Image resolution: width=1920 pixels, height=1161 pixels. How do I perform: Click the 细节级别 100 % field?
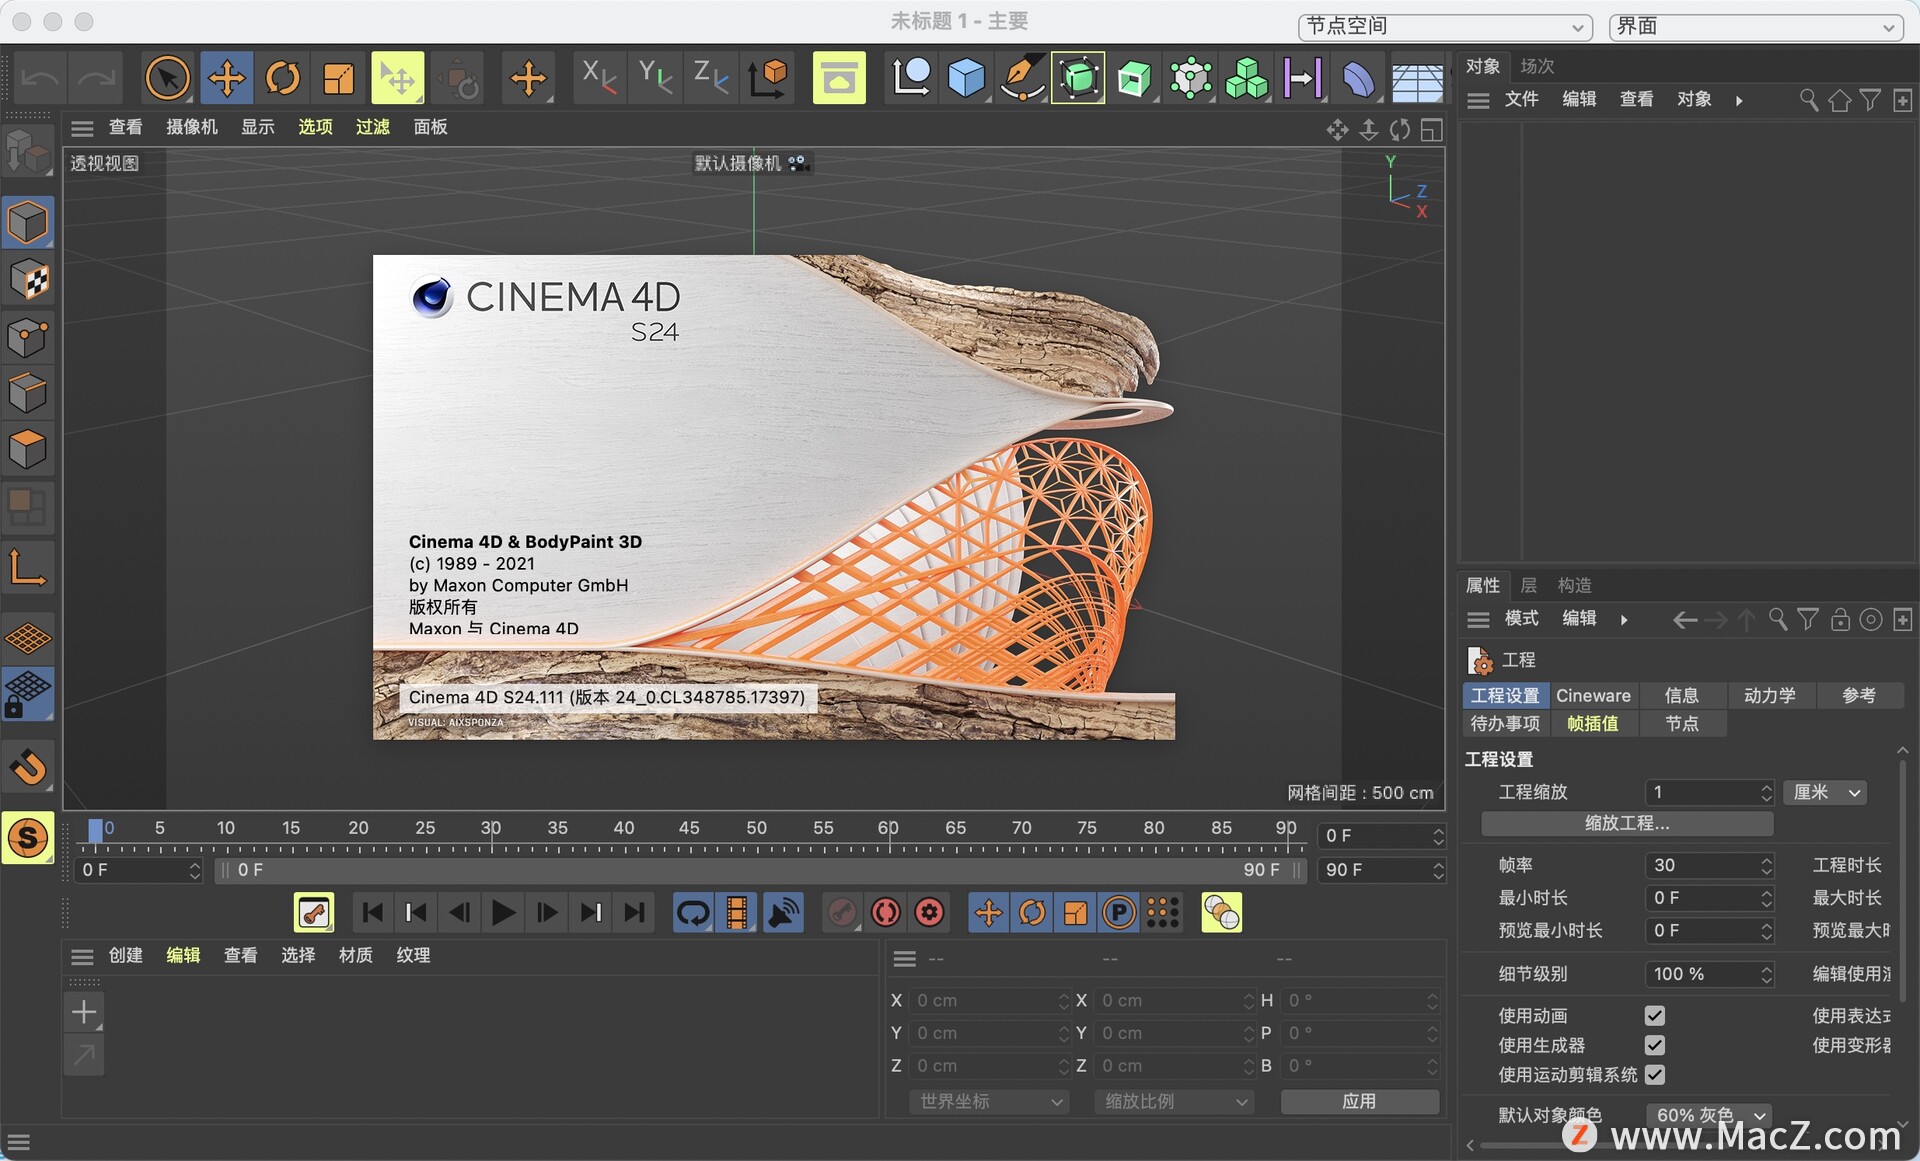pyautogui.click(x=1709, y=975)
